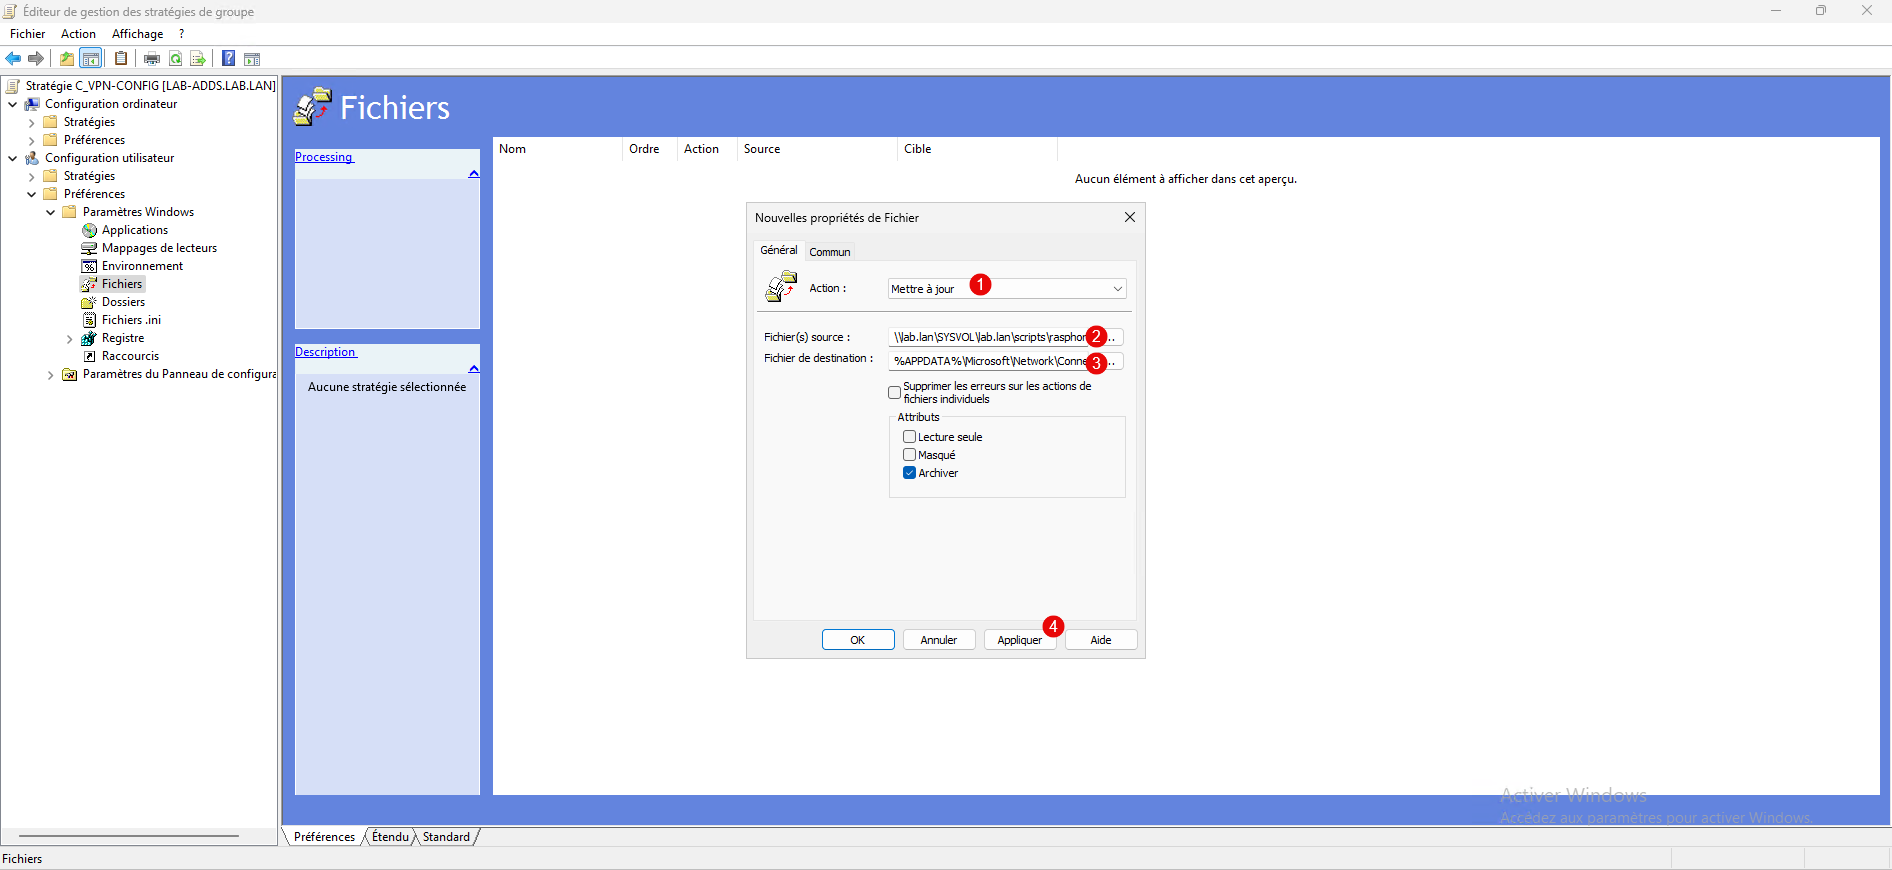1892x870 pixels.
Task: Click the Fichier de destination input field
Action: pyautogui.click(x=988, y=361)
